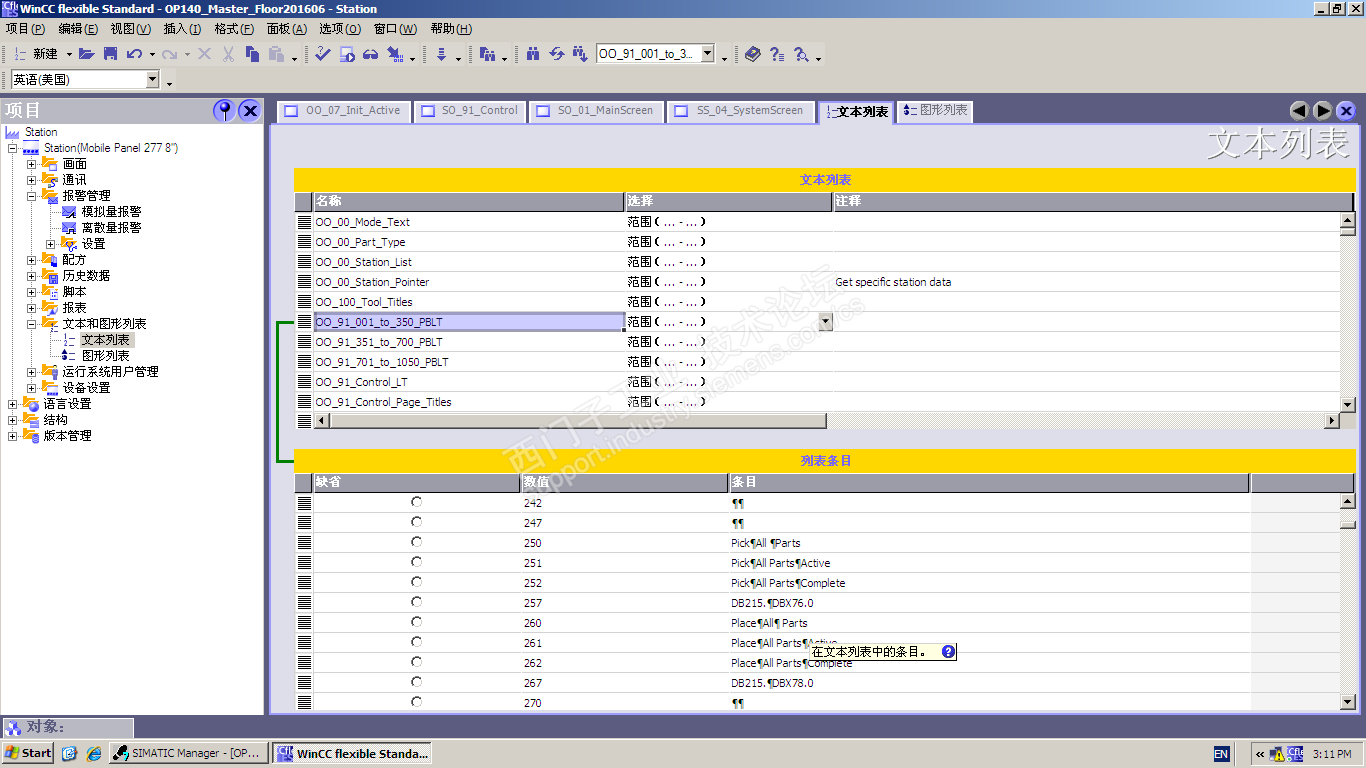Collapse the 文本和图形列表 folder

pos(31,324)
